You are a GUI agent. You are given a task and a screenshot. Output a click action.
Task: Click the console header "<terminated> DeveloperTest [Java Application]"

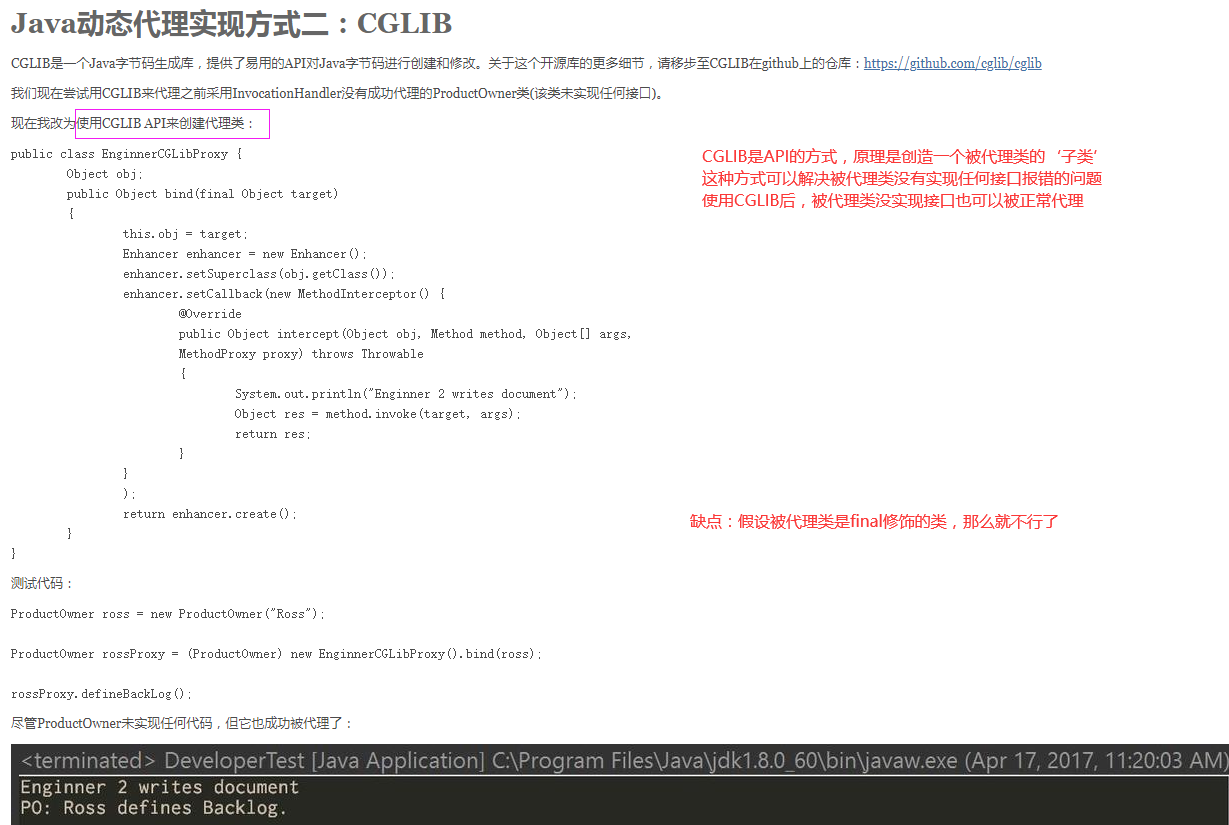pos(624,760)
